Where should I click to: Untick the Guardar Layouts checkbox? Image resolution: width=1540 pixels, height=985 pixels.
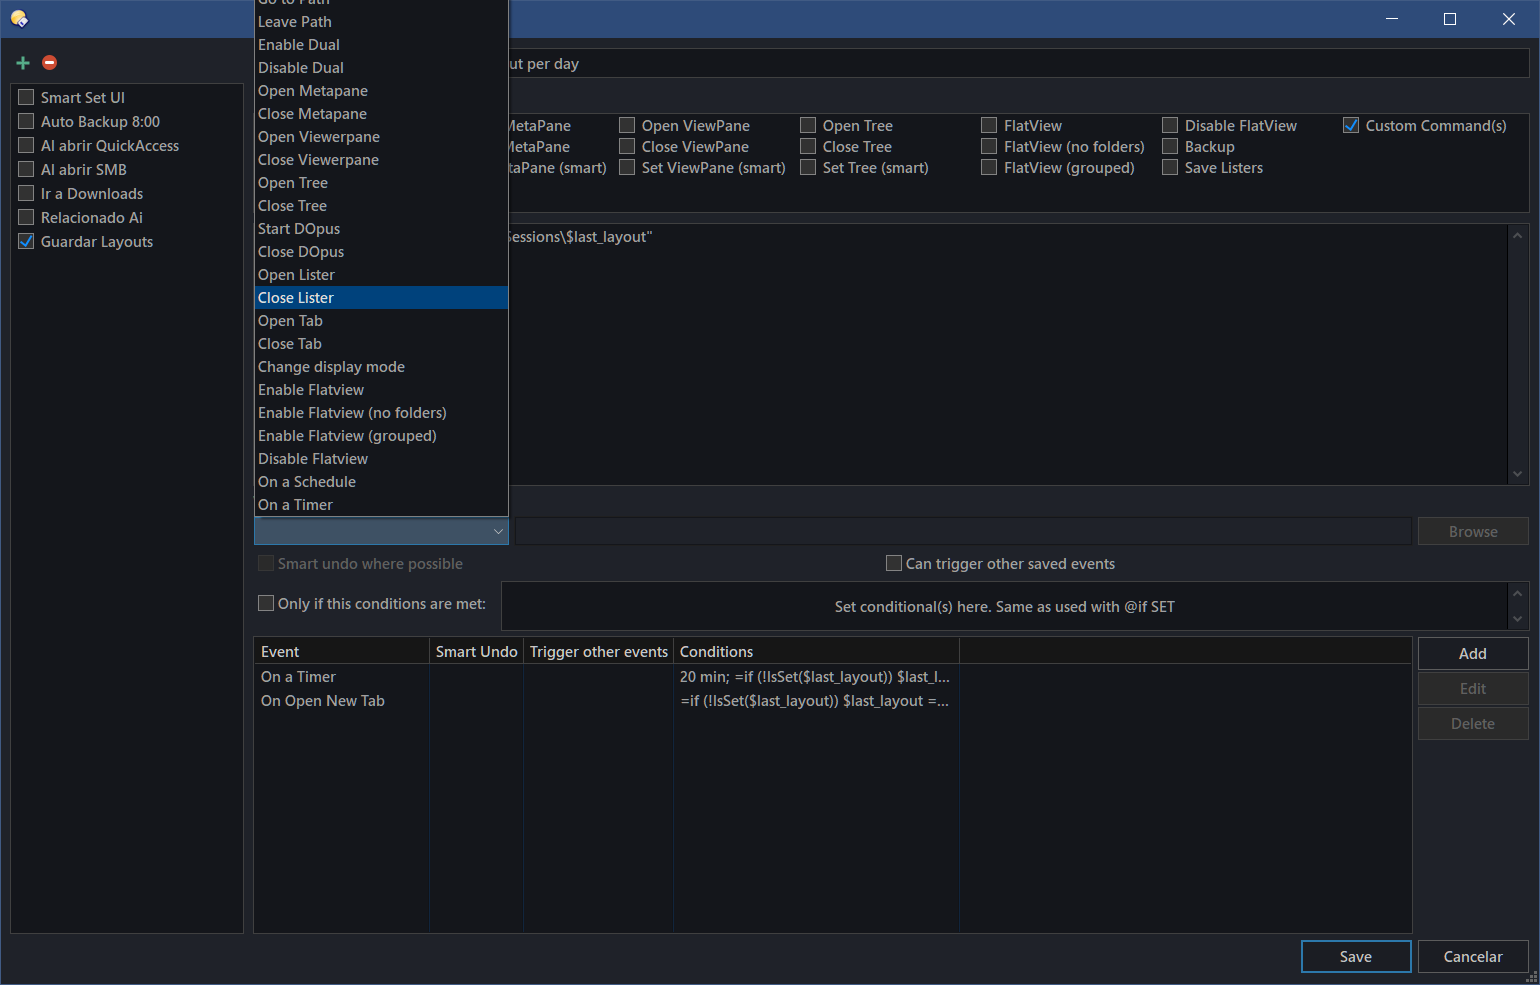tap(27, 241)
